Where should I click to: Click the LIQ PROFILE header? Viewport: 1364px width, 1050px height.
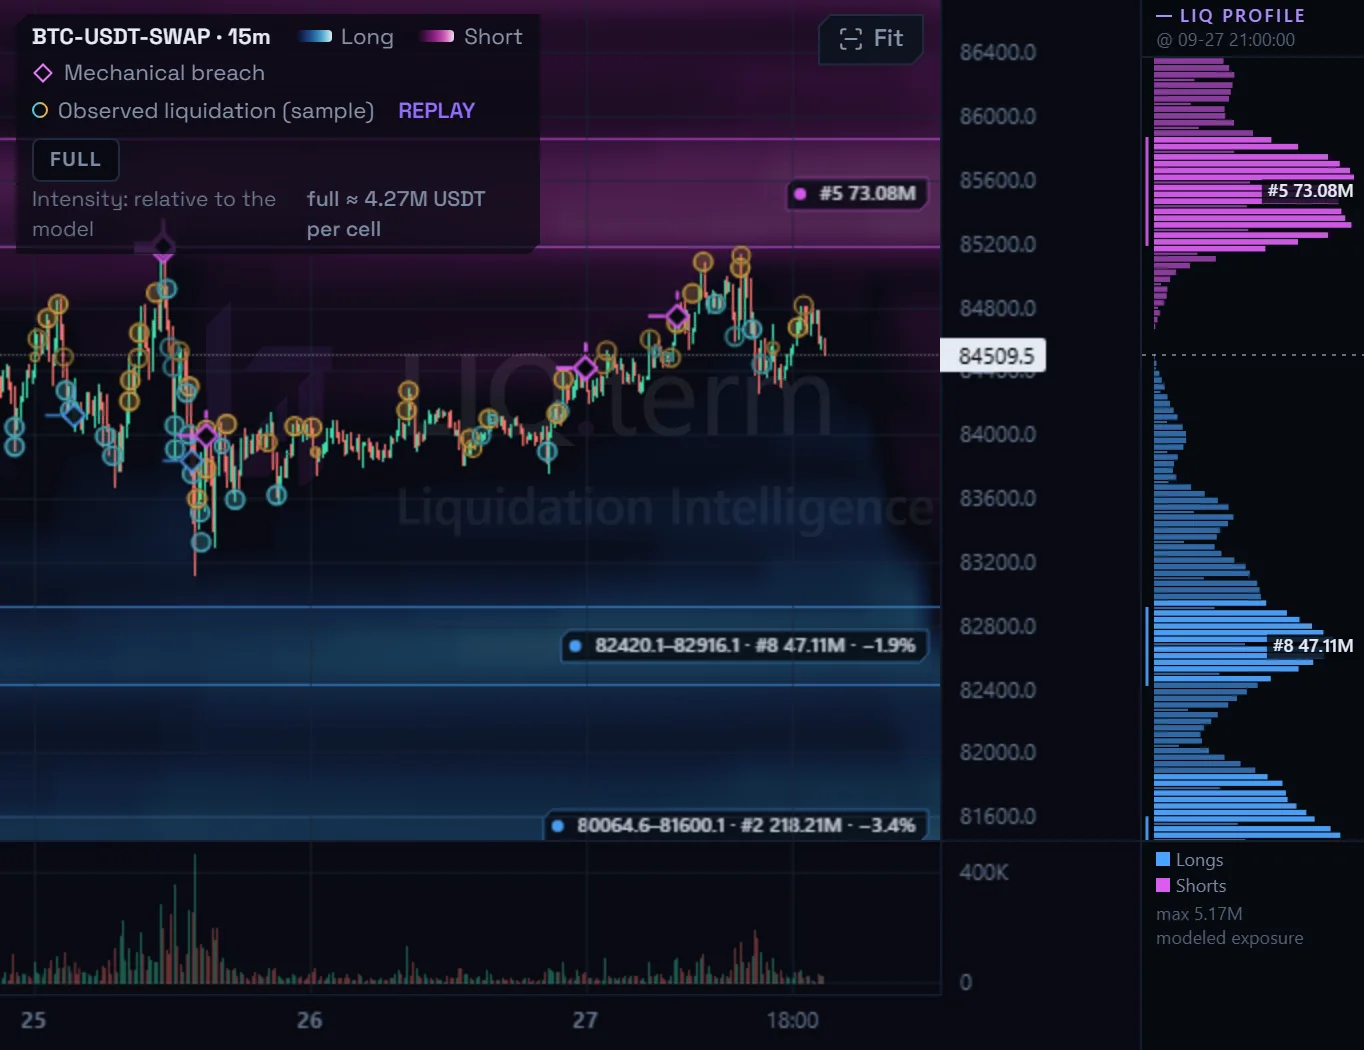point(1231,16)
